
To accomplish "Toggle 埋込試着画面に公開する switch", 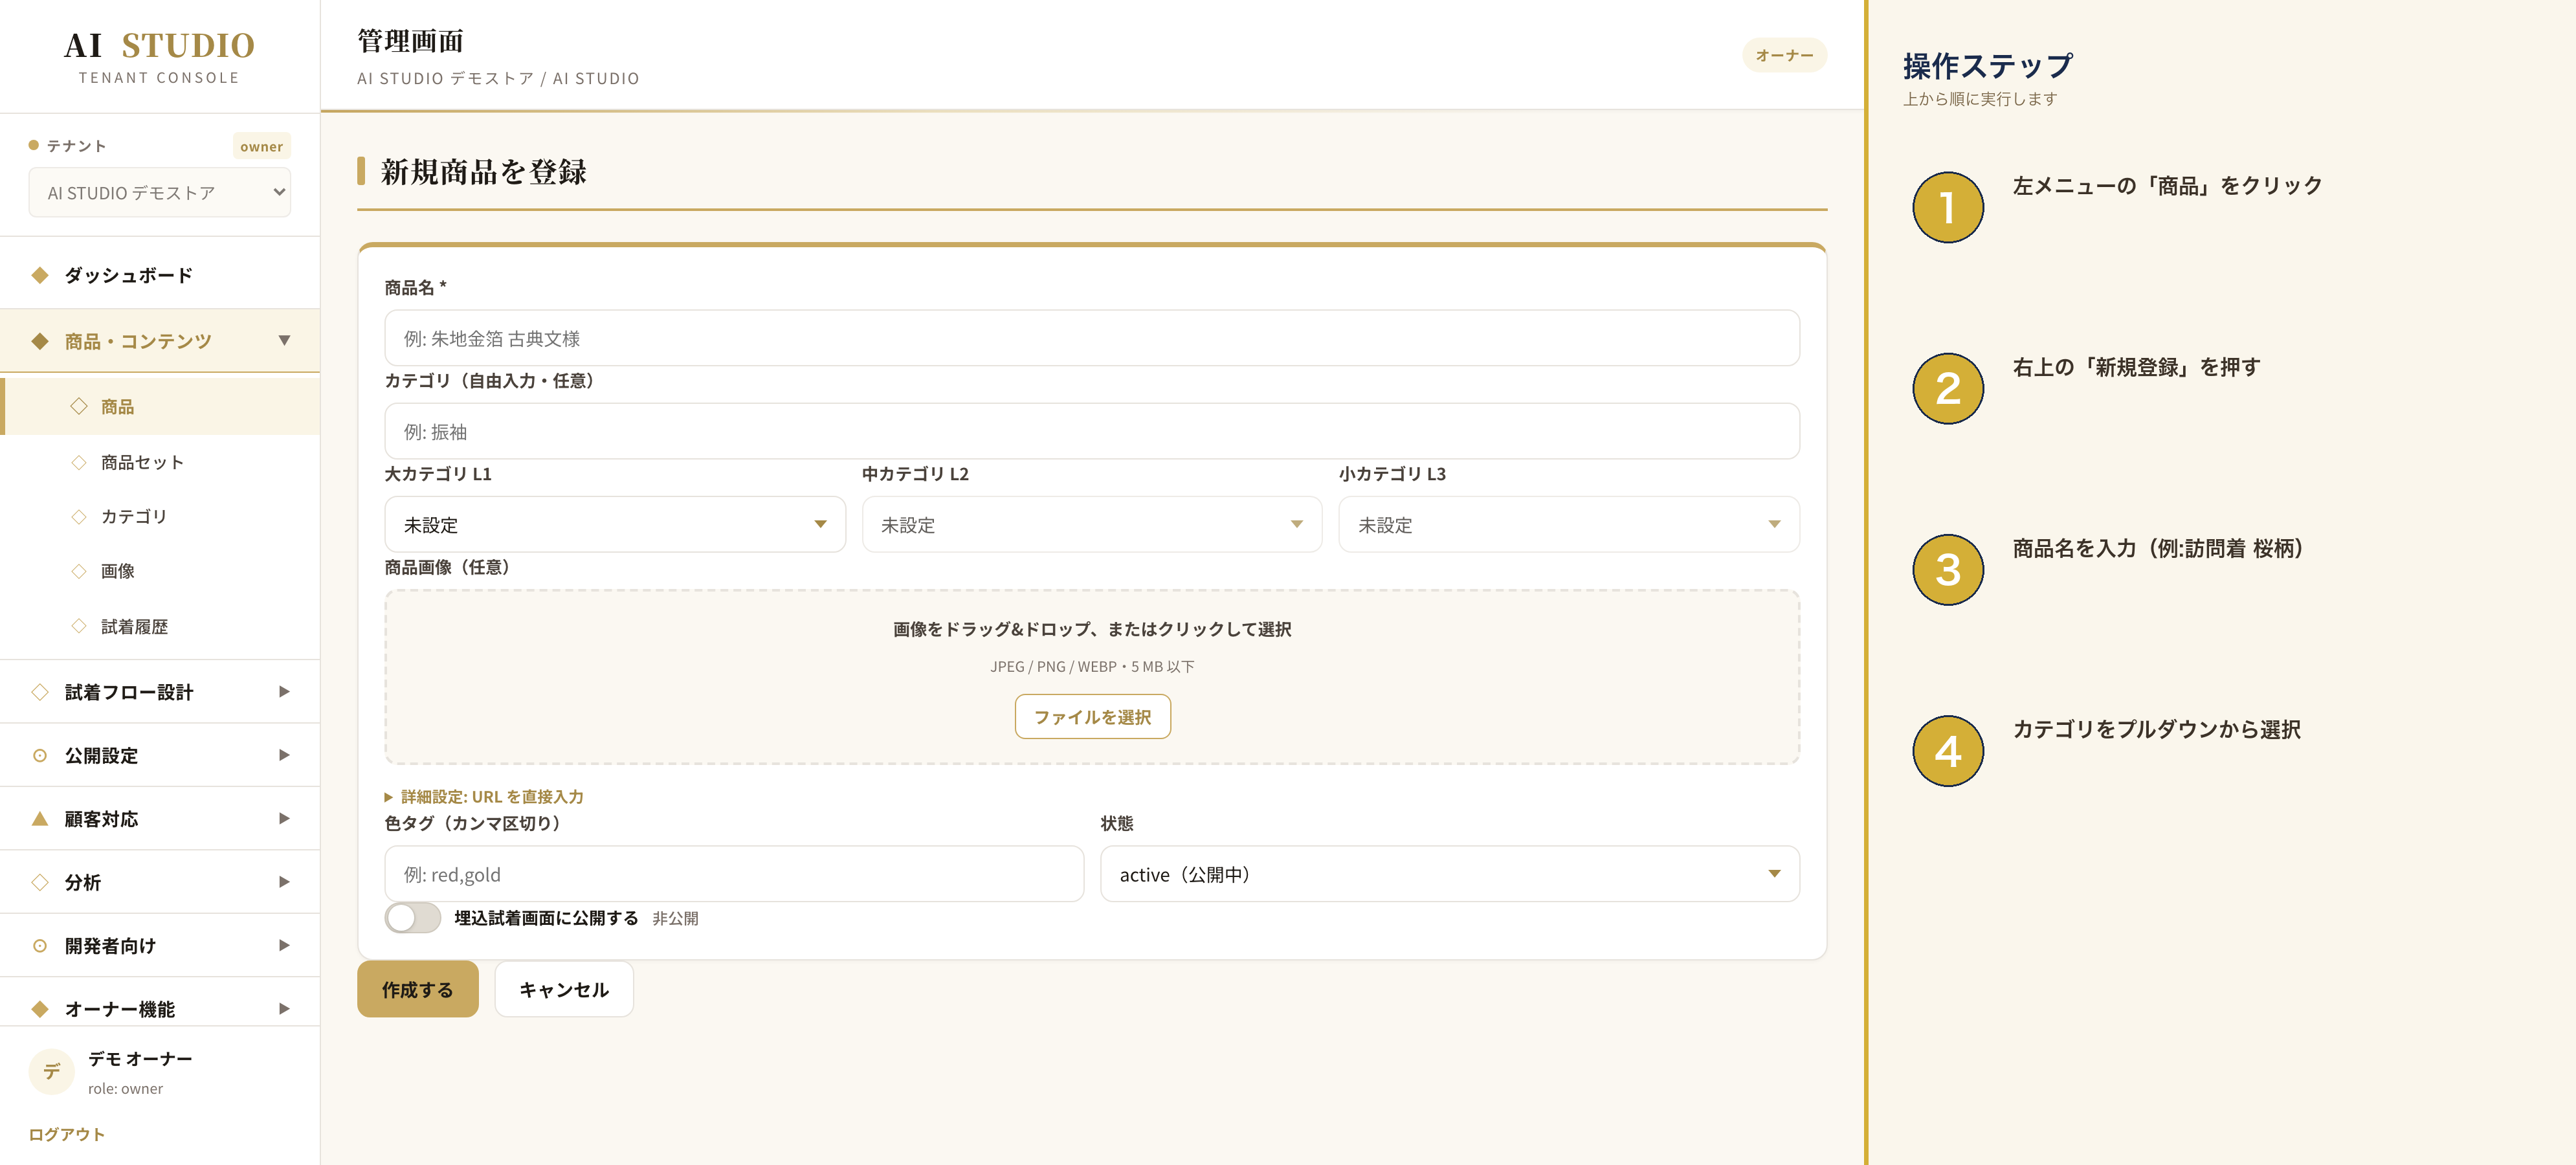I will [412, 918].
